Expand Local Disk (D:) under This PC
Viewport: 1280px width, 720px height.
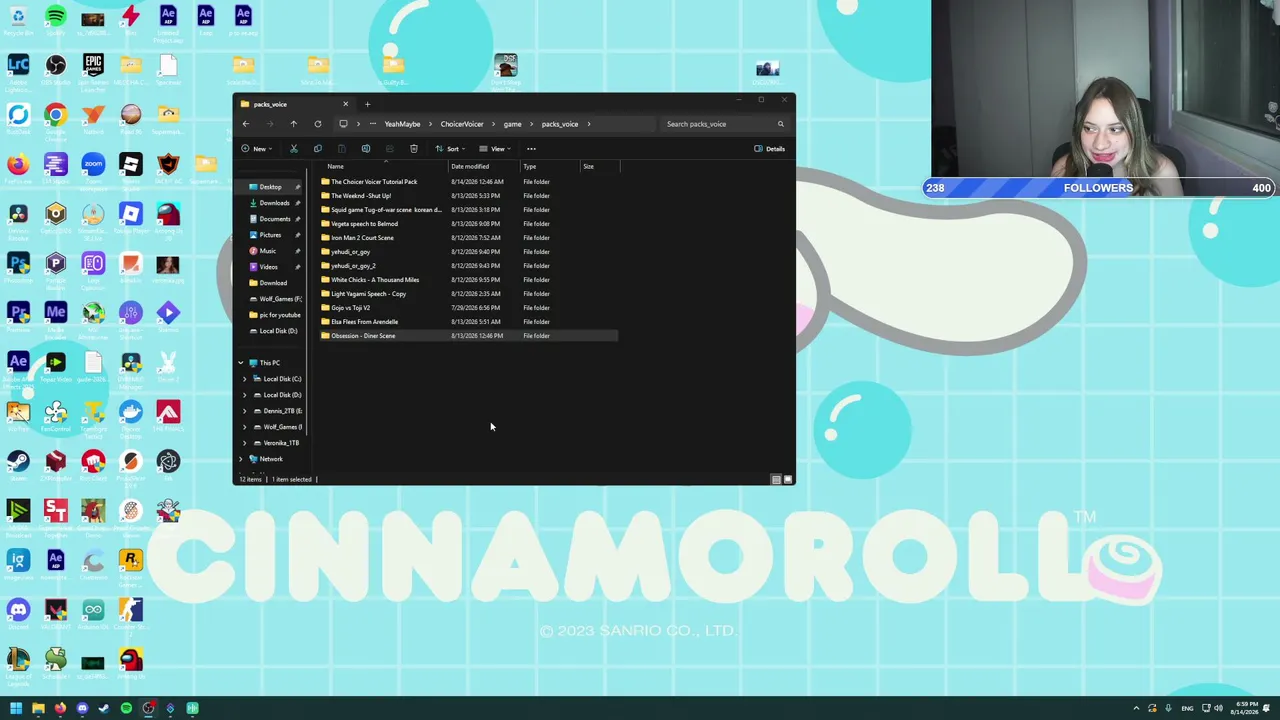245,395
